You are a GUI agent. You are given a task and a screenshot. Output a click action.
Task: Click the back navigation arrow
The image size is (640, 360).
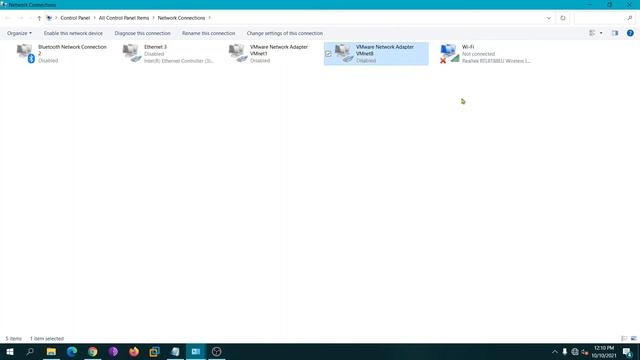tap(8, 18)
